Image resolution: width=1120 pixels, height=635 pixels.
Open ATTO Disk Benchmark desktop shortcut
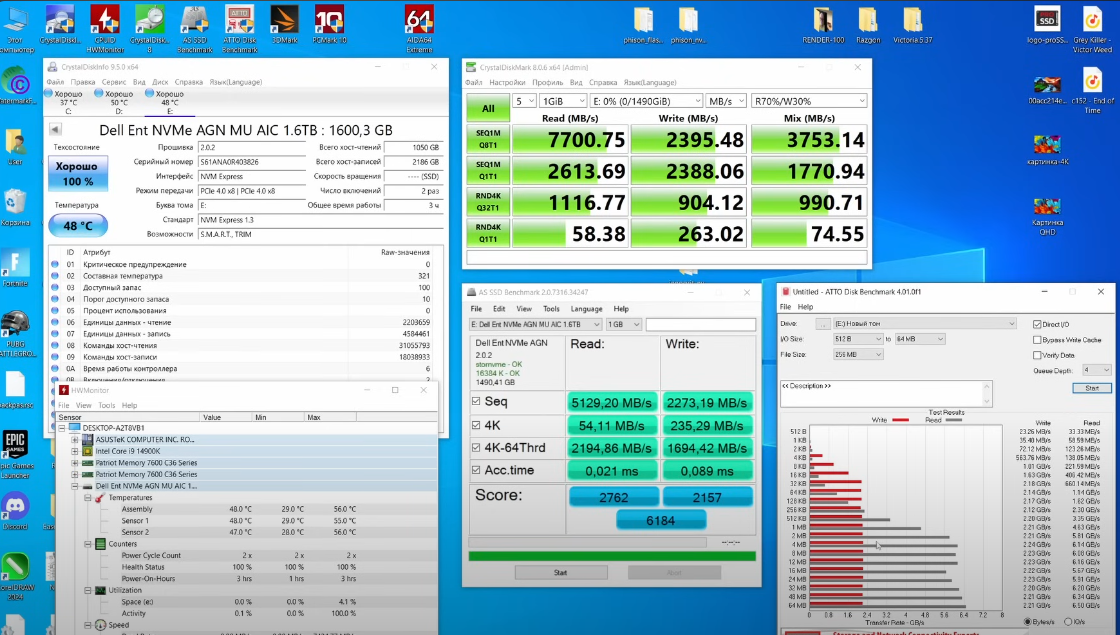(x=239, y=29)
